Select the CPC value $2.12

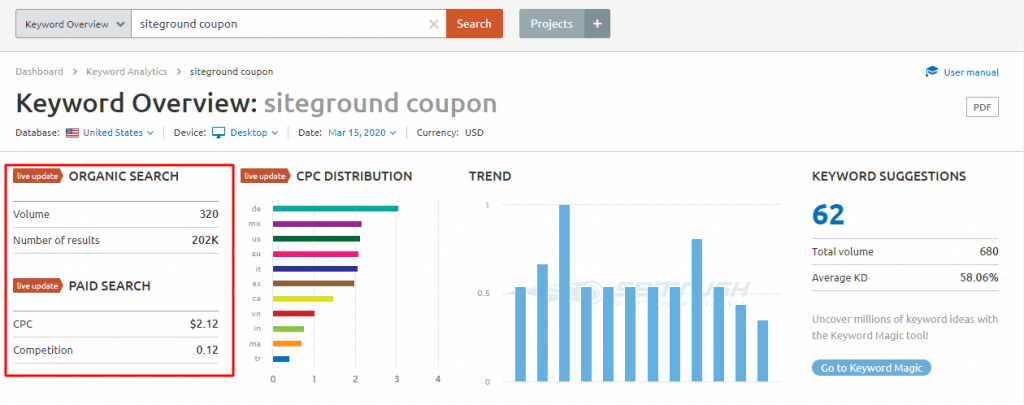[203, 324]
